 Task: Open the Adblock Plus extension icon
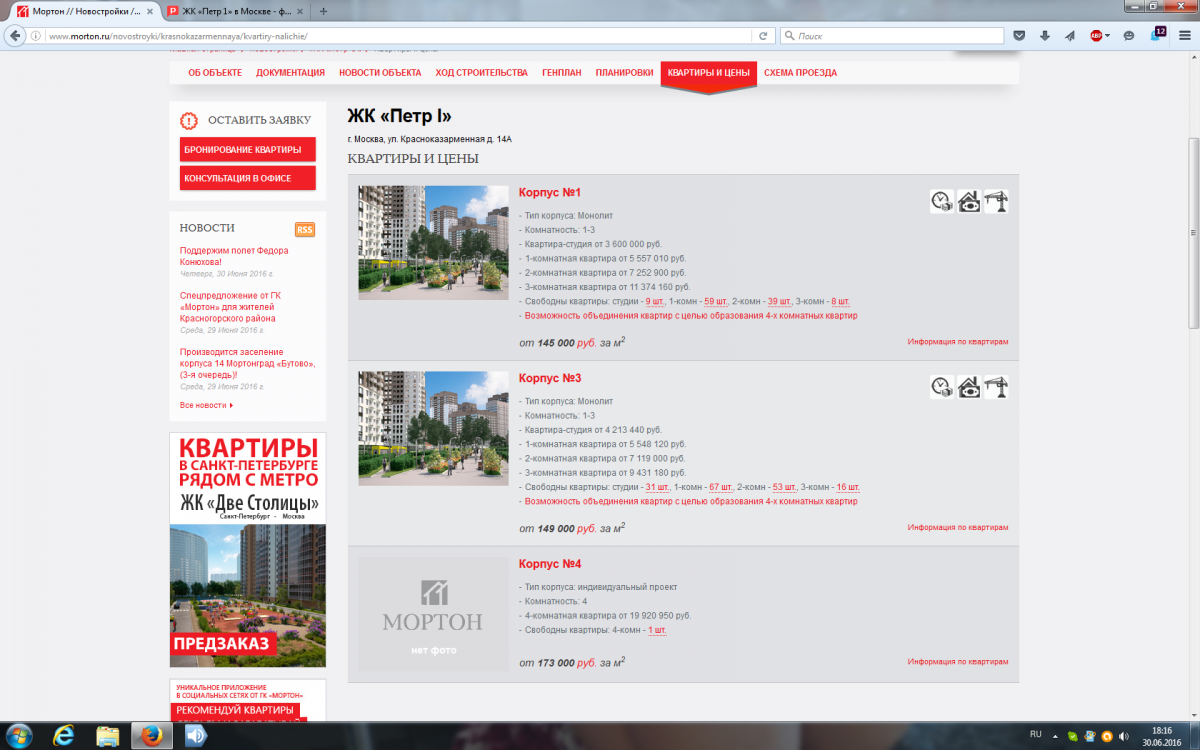pyautogui.click(x=1096, y=35)
